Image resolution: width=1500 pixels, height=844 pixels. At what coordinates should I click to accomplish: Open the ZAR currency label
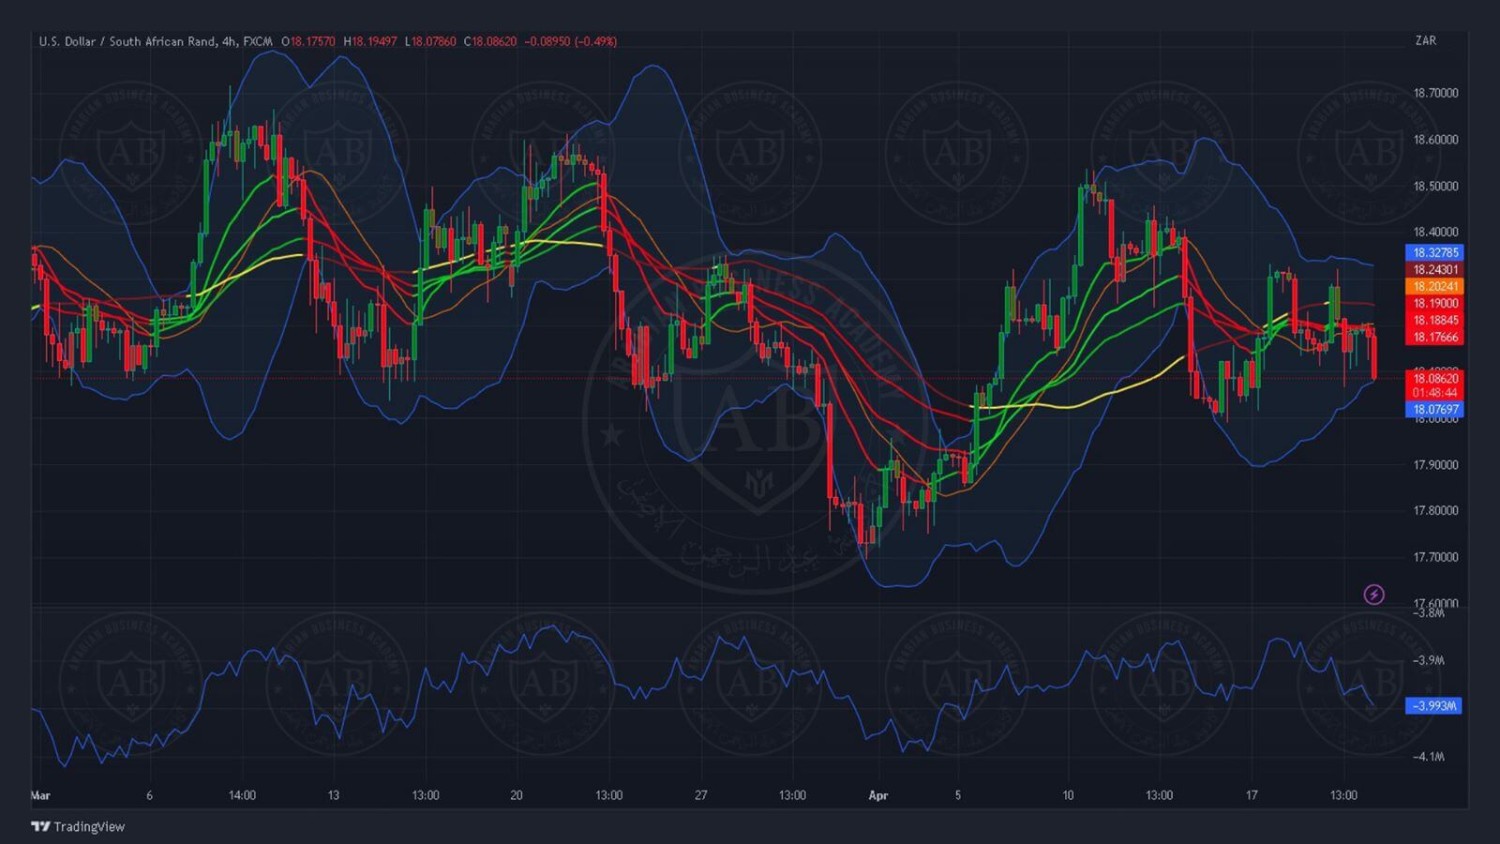click(x=1425, y=41)
